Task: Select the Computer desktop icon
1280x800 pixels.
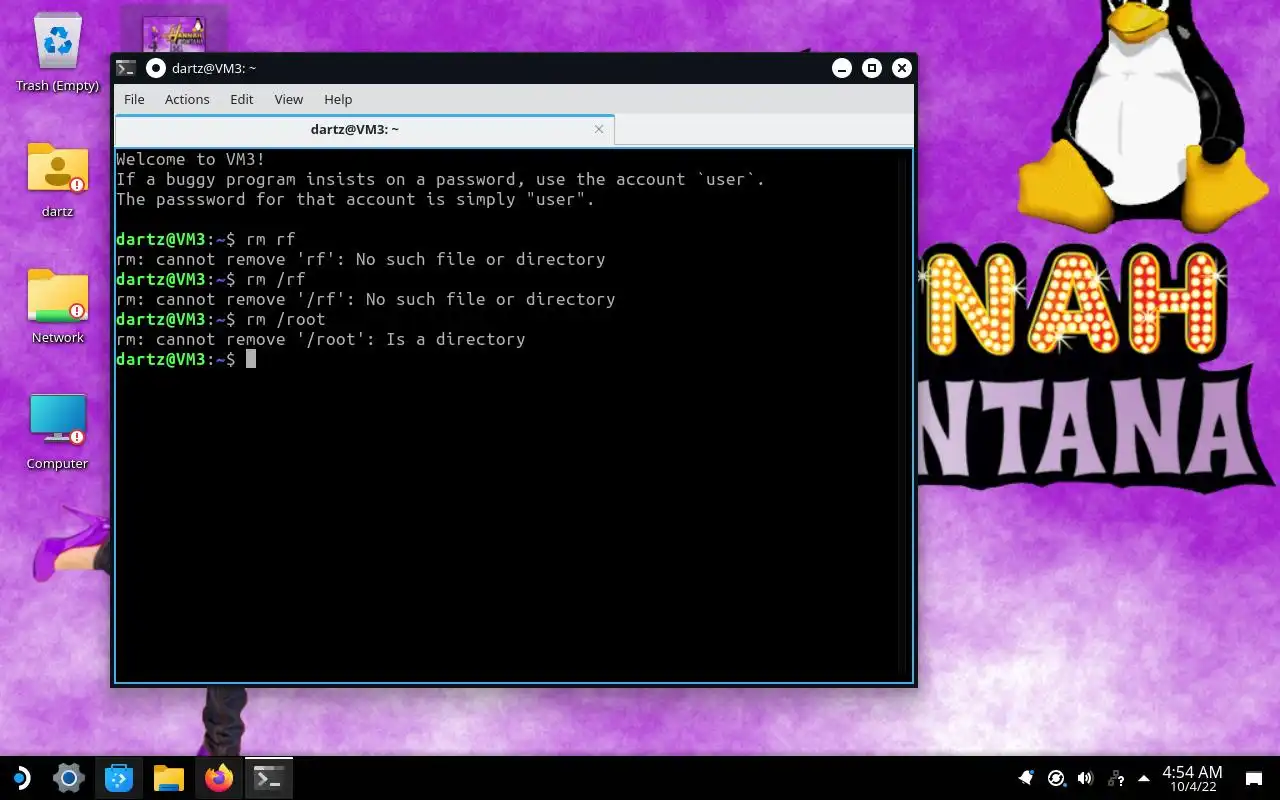Action: pos(58,431)
